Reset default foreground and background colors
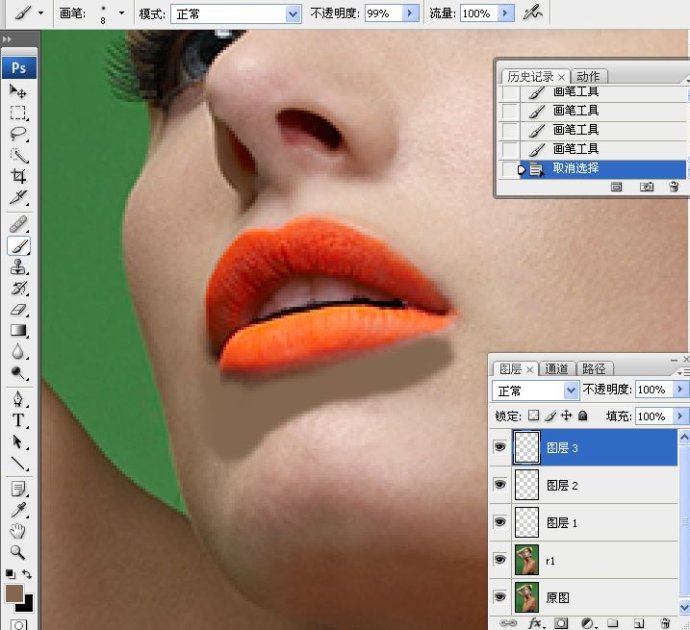The image size is (690, 630). coord(10,574)
